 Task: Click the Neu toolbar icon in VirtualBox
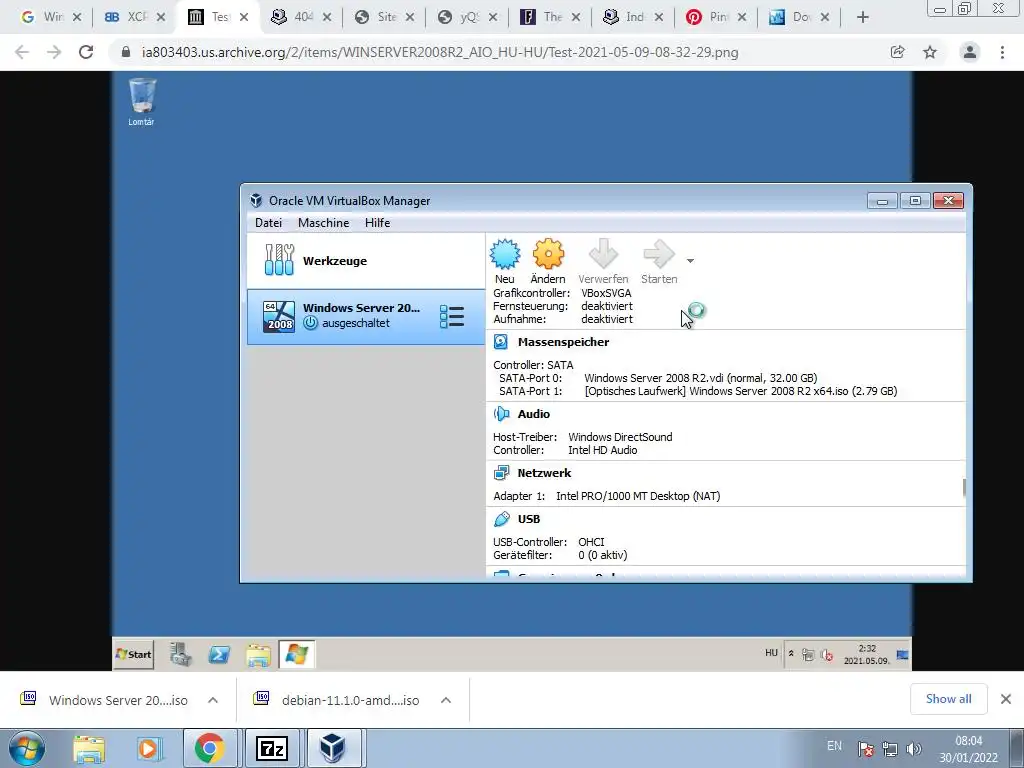505,254
